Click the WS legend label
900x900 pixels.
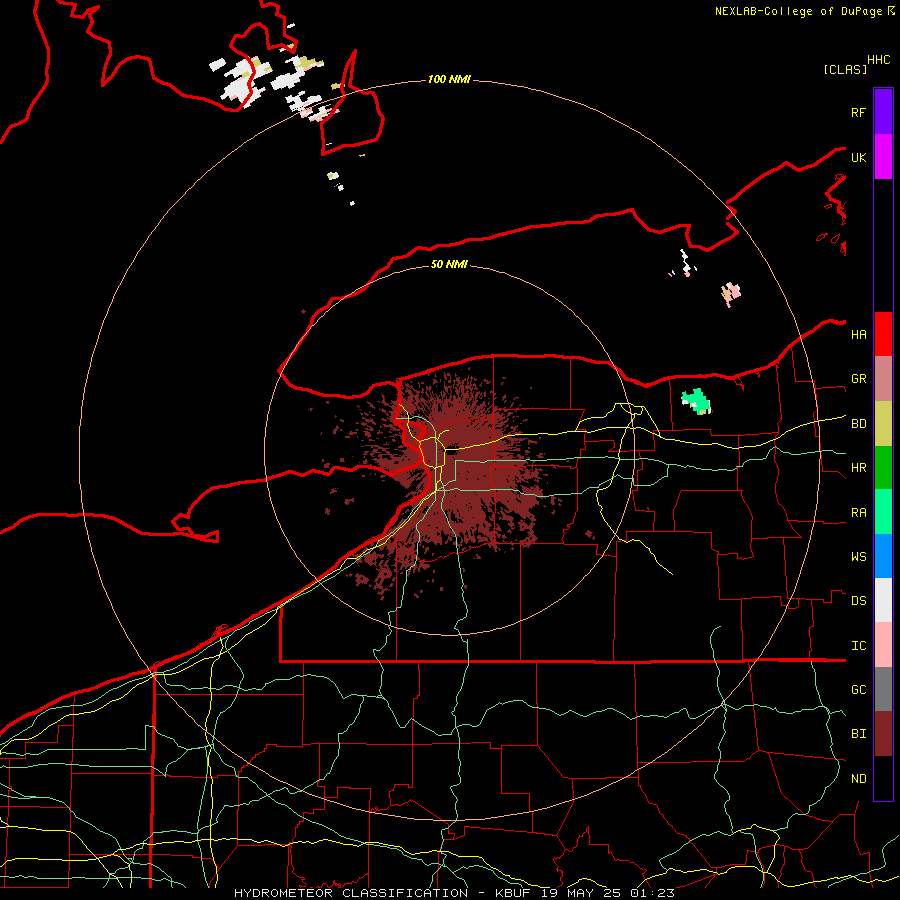click(858, 557)
